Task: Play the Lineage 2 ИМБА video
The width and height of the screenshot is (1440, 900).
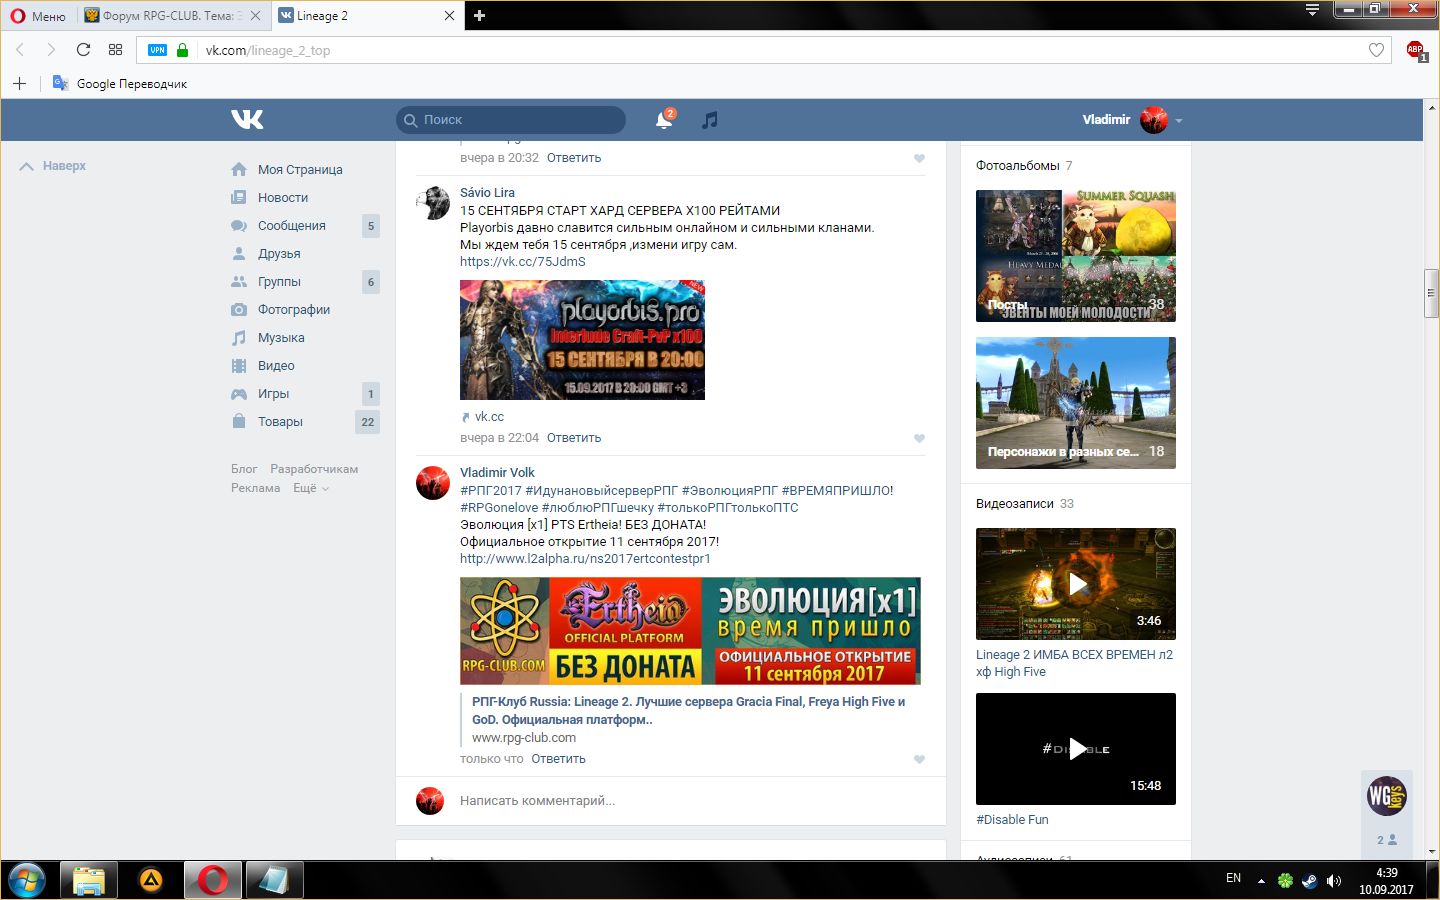Action: point(1076,584)
